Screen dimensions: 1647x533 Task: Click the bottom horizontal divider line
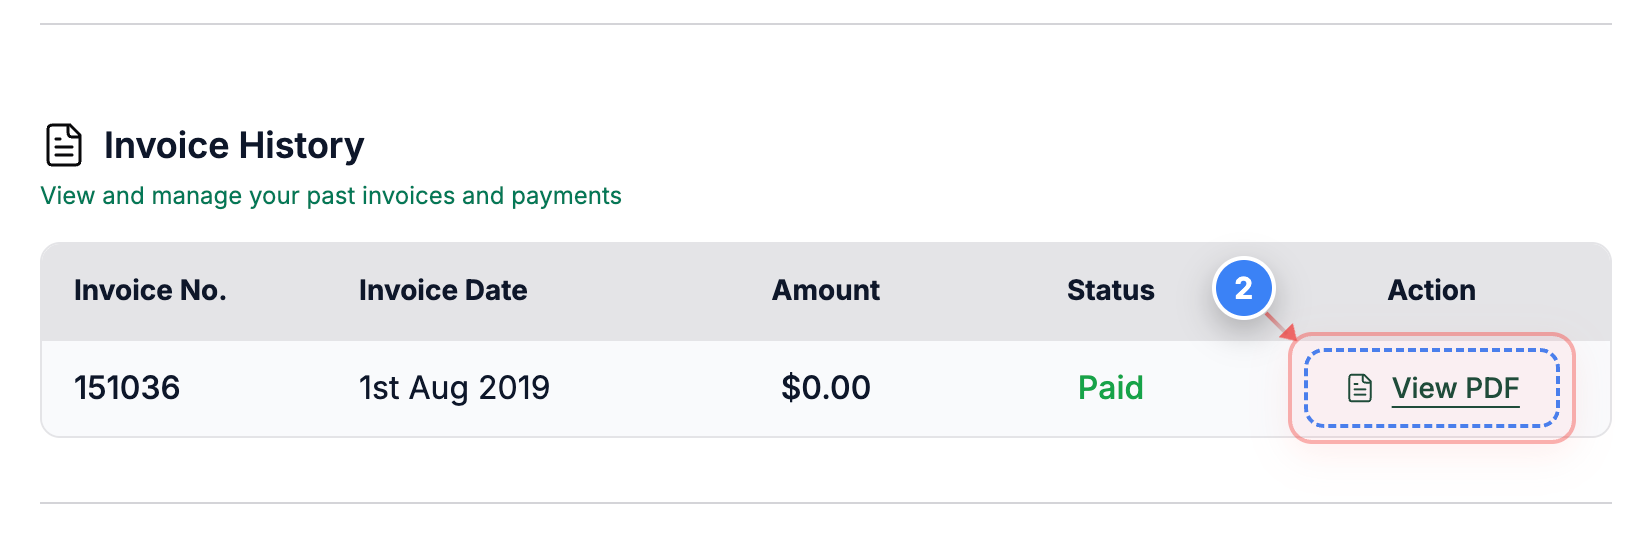point(825,503)
